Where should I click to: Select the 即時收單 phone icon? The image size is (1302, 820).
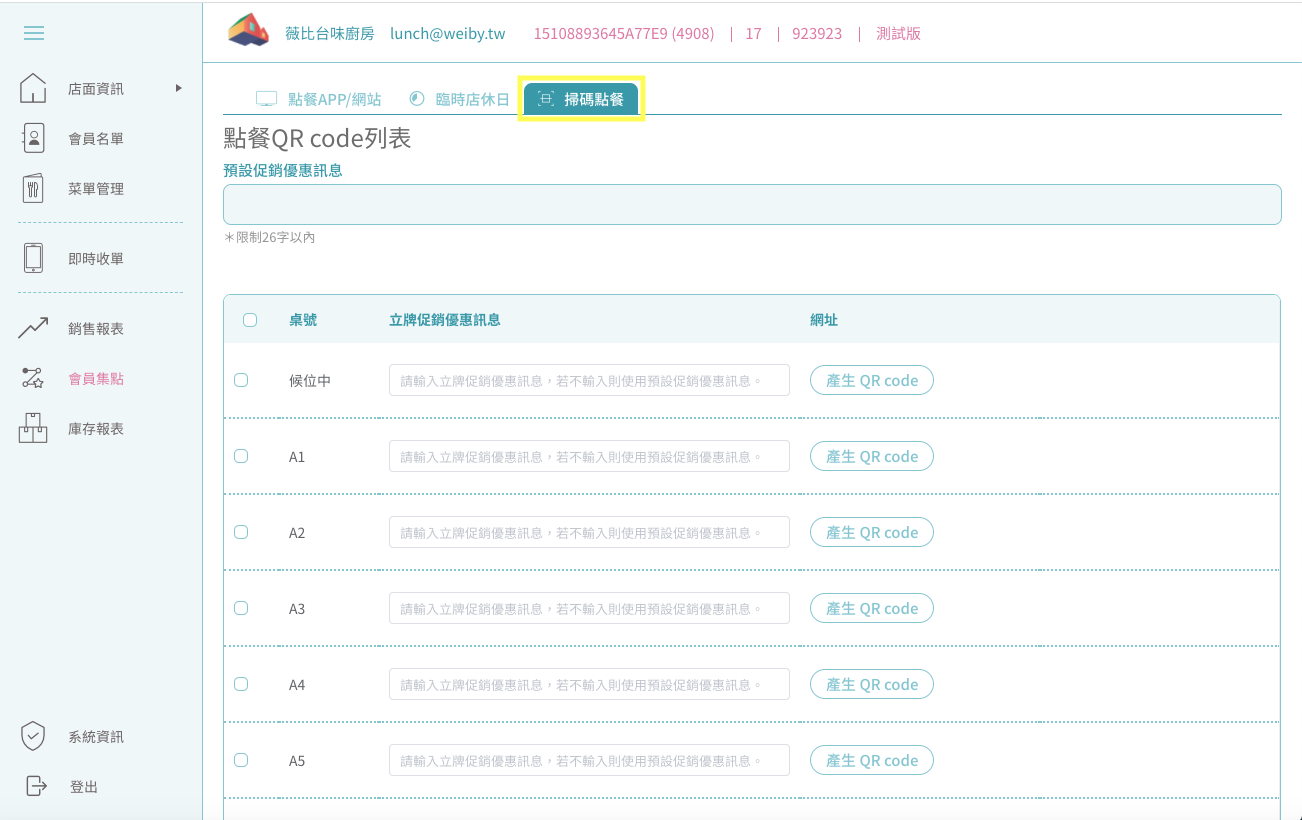point(33,258)
